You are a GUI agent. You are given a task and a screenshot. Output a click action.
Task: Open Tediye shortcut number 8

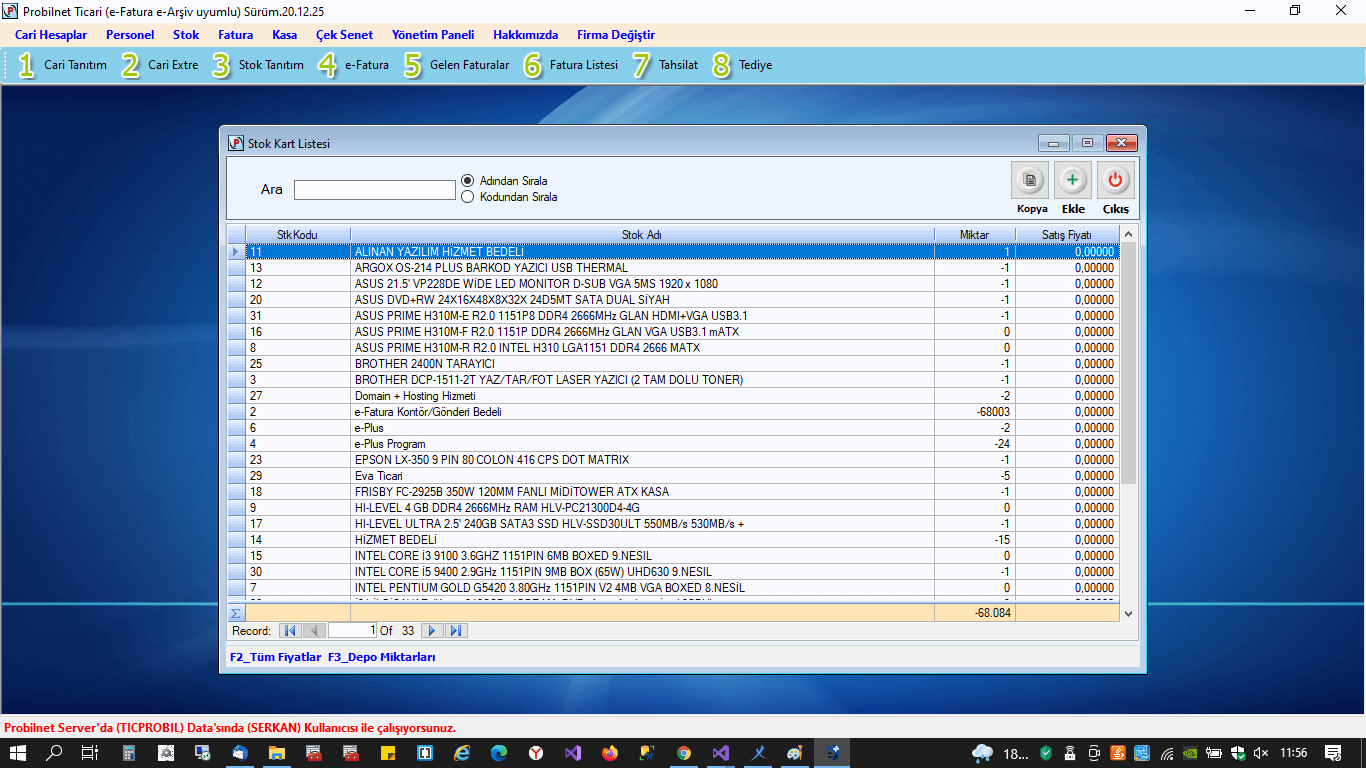(x=742, y=65)
